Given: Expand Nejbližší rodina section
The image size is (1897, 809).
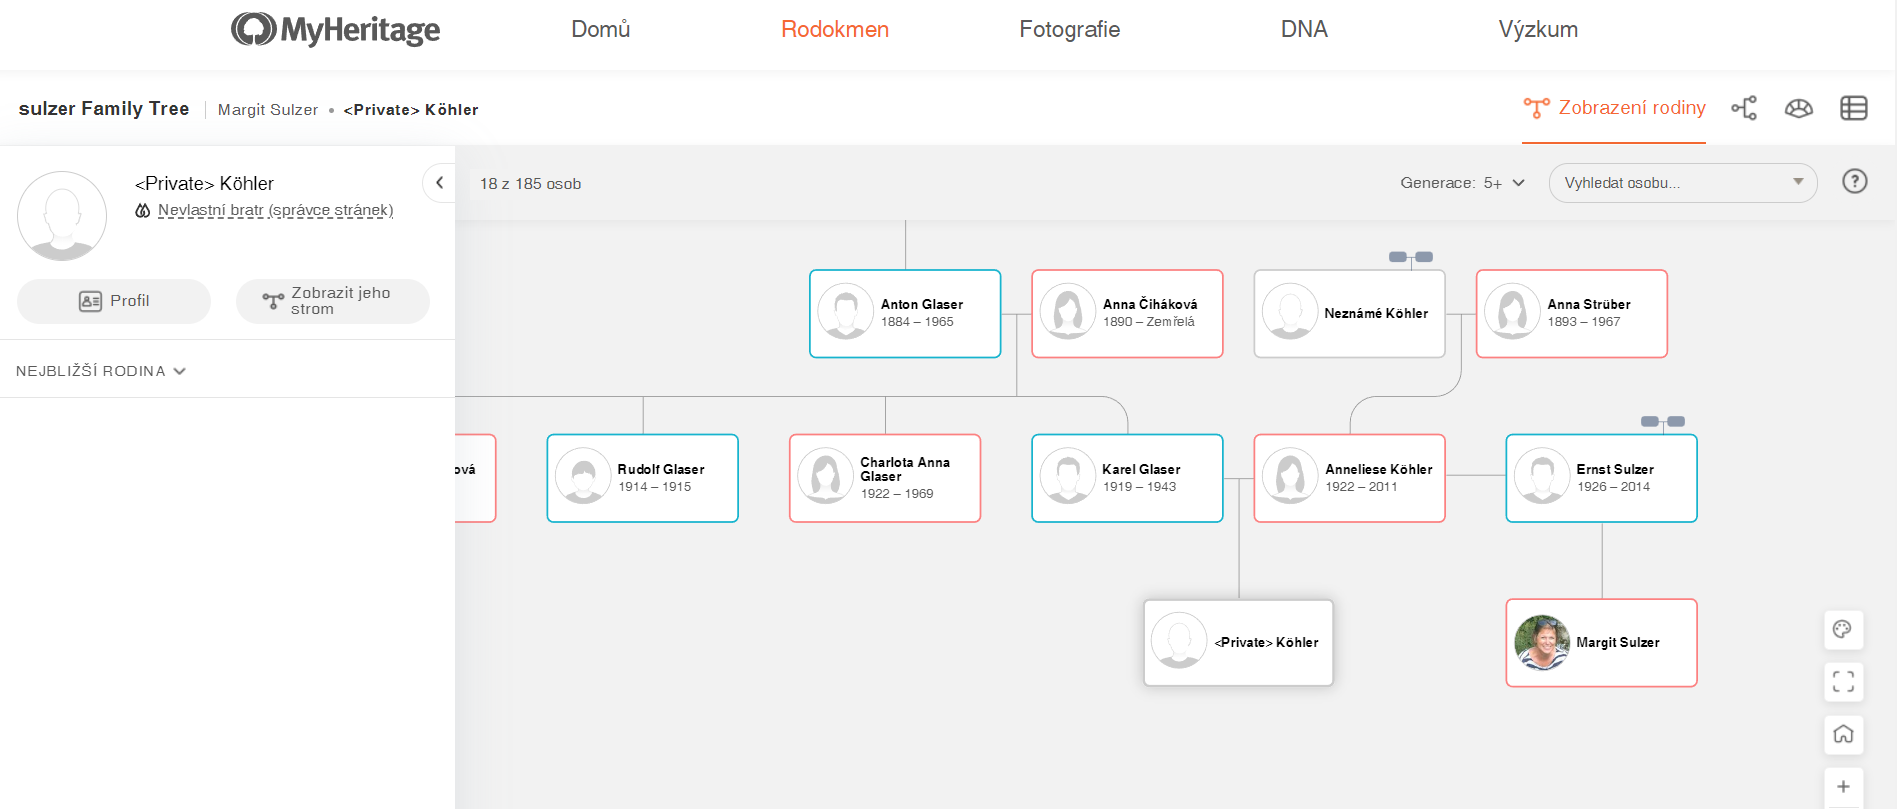Looking at the screenshot, I should click(x=101, y=371).
